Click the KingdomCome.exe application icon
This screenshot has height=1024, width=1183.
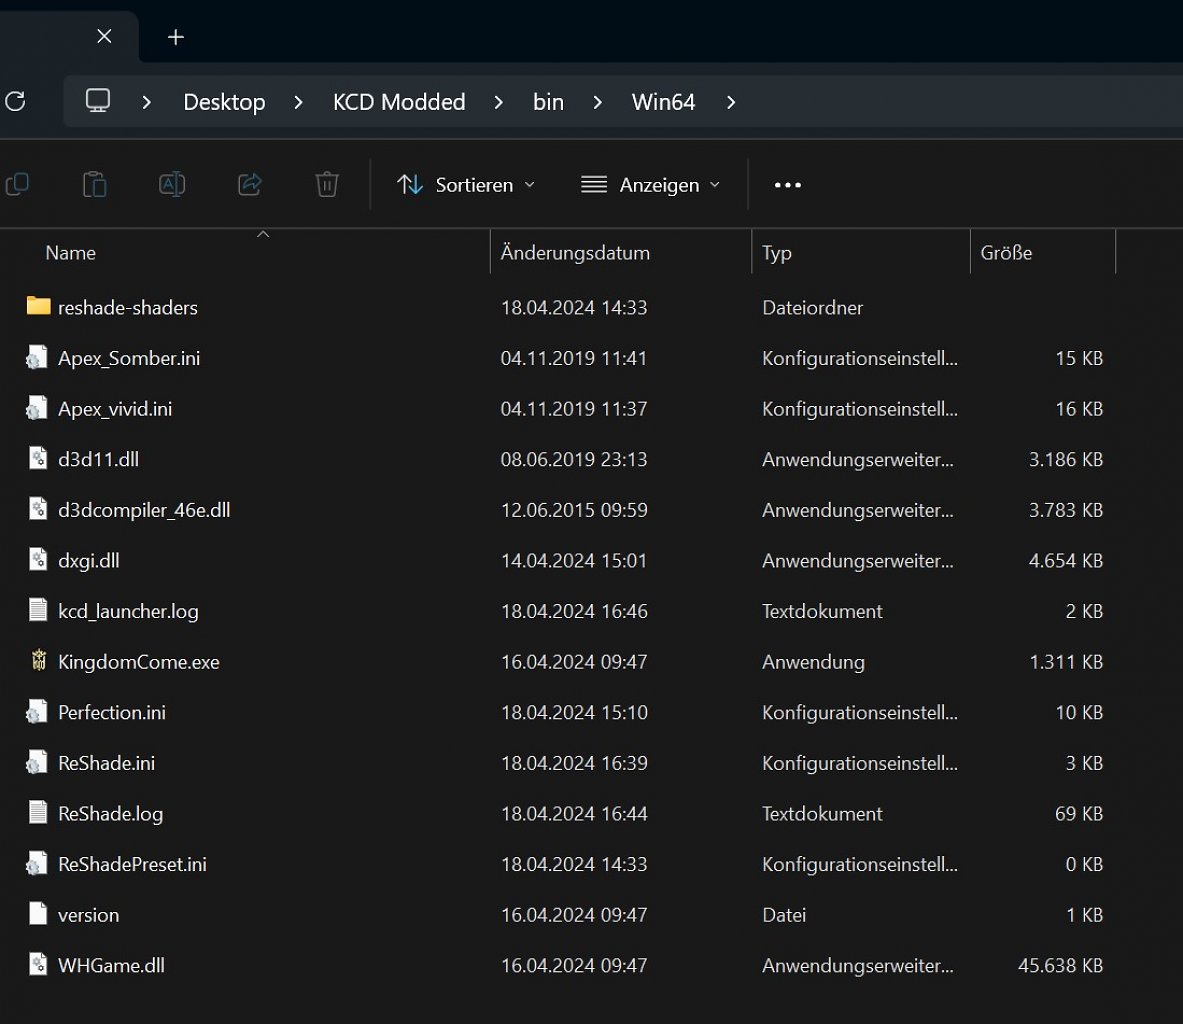click(x=38, y=660)
